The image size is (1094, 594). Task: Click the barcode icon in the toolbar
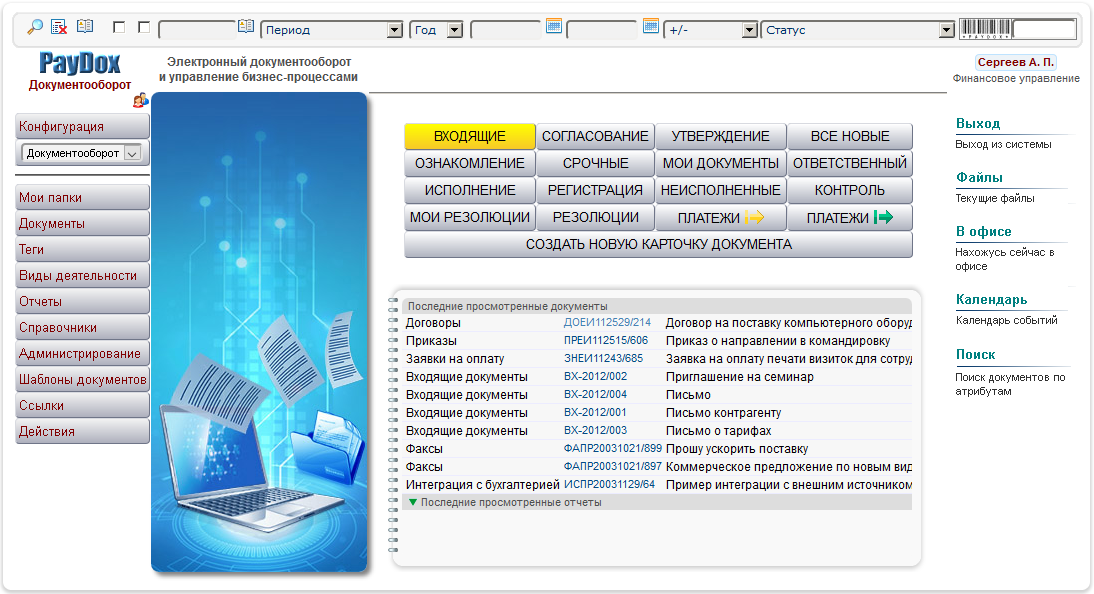(984, 29)
